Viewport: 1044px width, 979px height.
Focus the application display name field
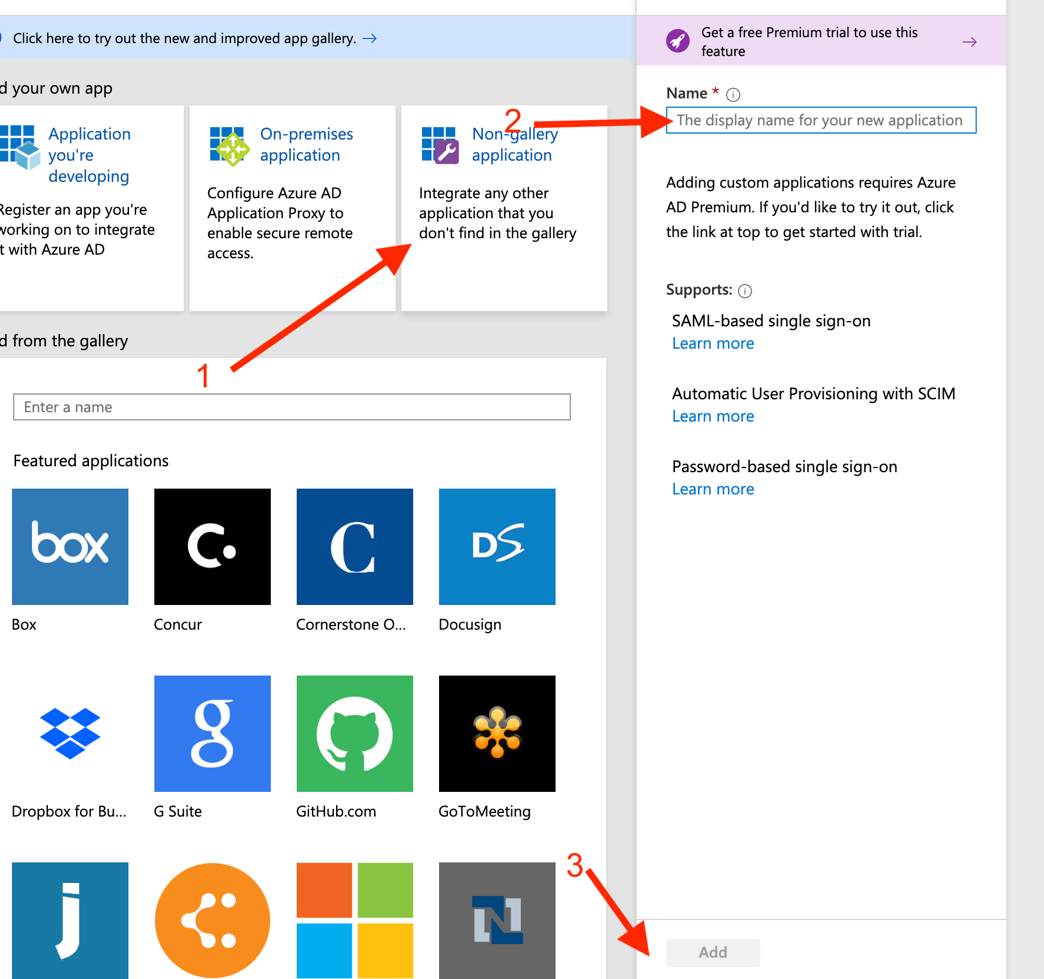tap(821, 121)
